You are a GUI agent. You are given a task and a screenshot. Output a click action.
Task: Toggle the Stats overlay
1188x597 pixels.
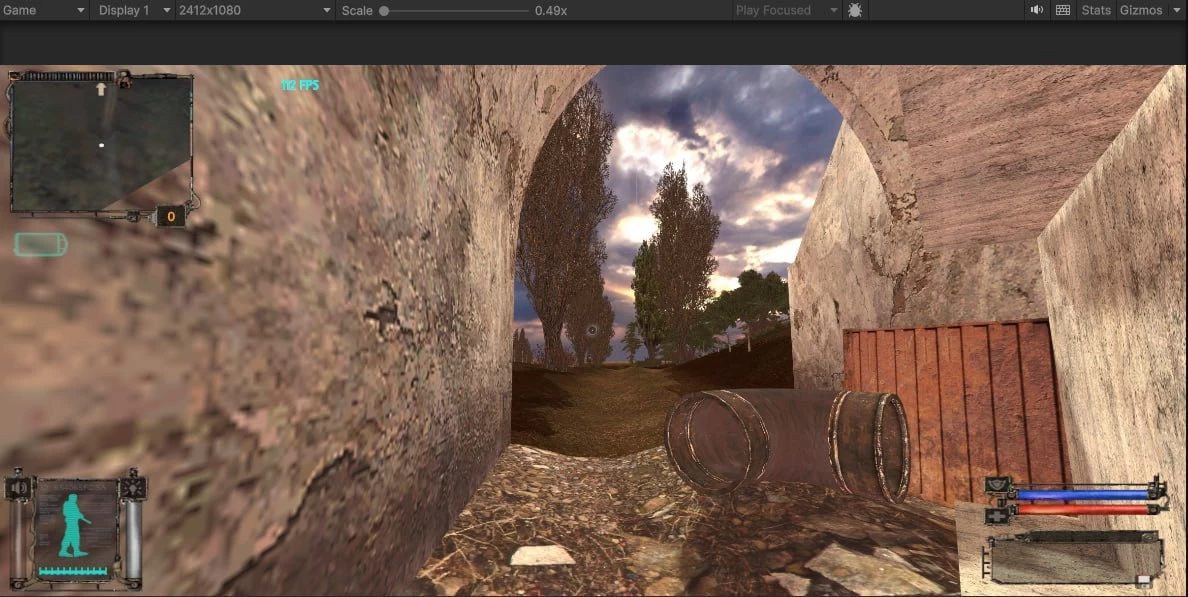[x=1096, y=10]
